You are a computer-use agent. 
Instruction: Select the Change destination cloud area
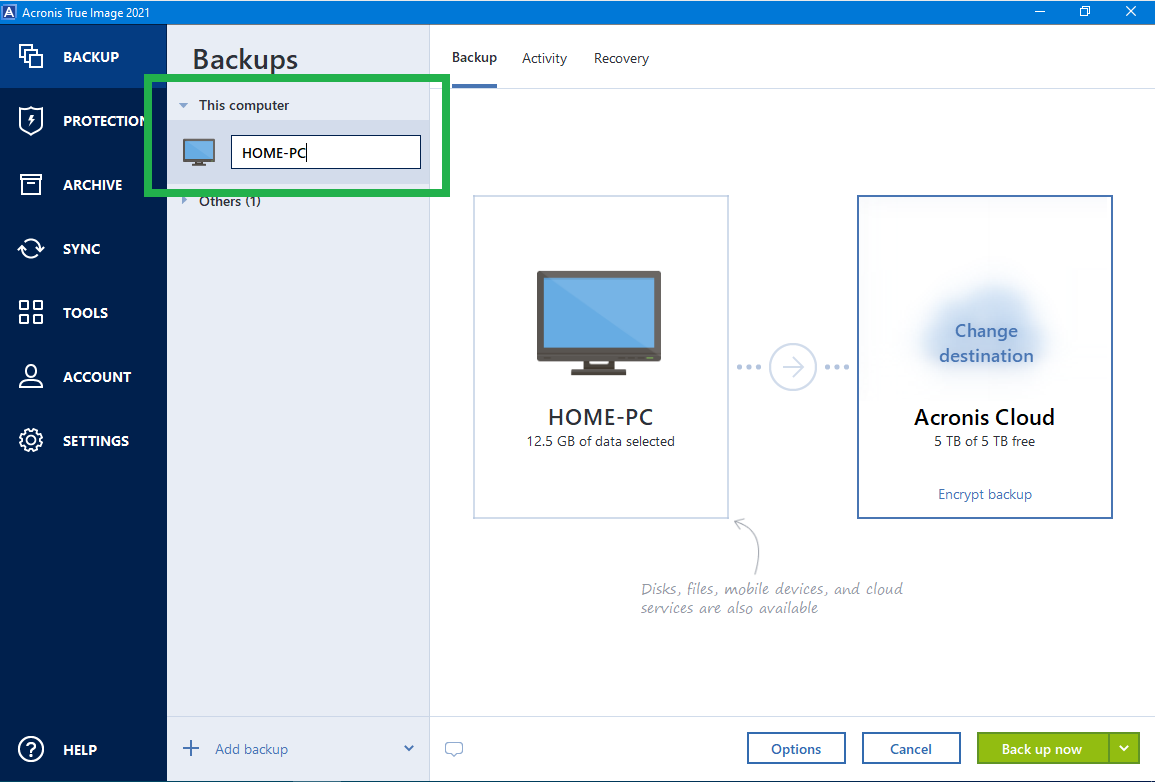(986, 343)
